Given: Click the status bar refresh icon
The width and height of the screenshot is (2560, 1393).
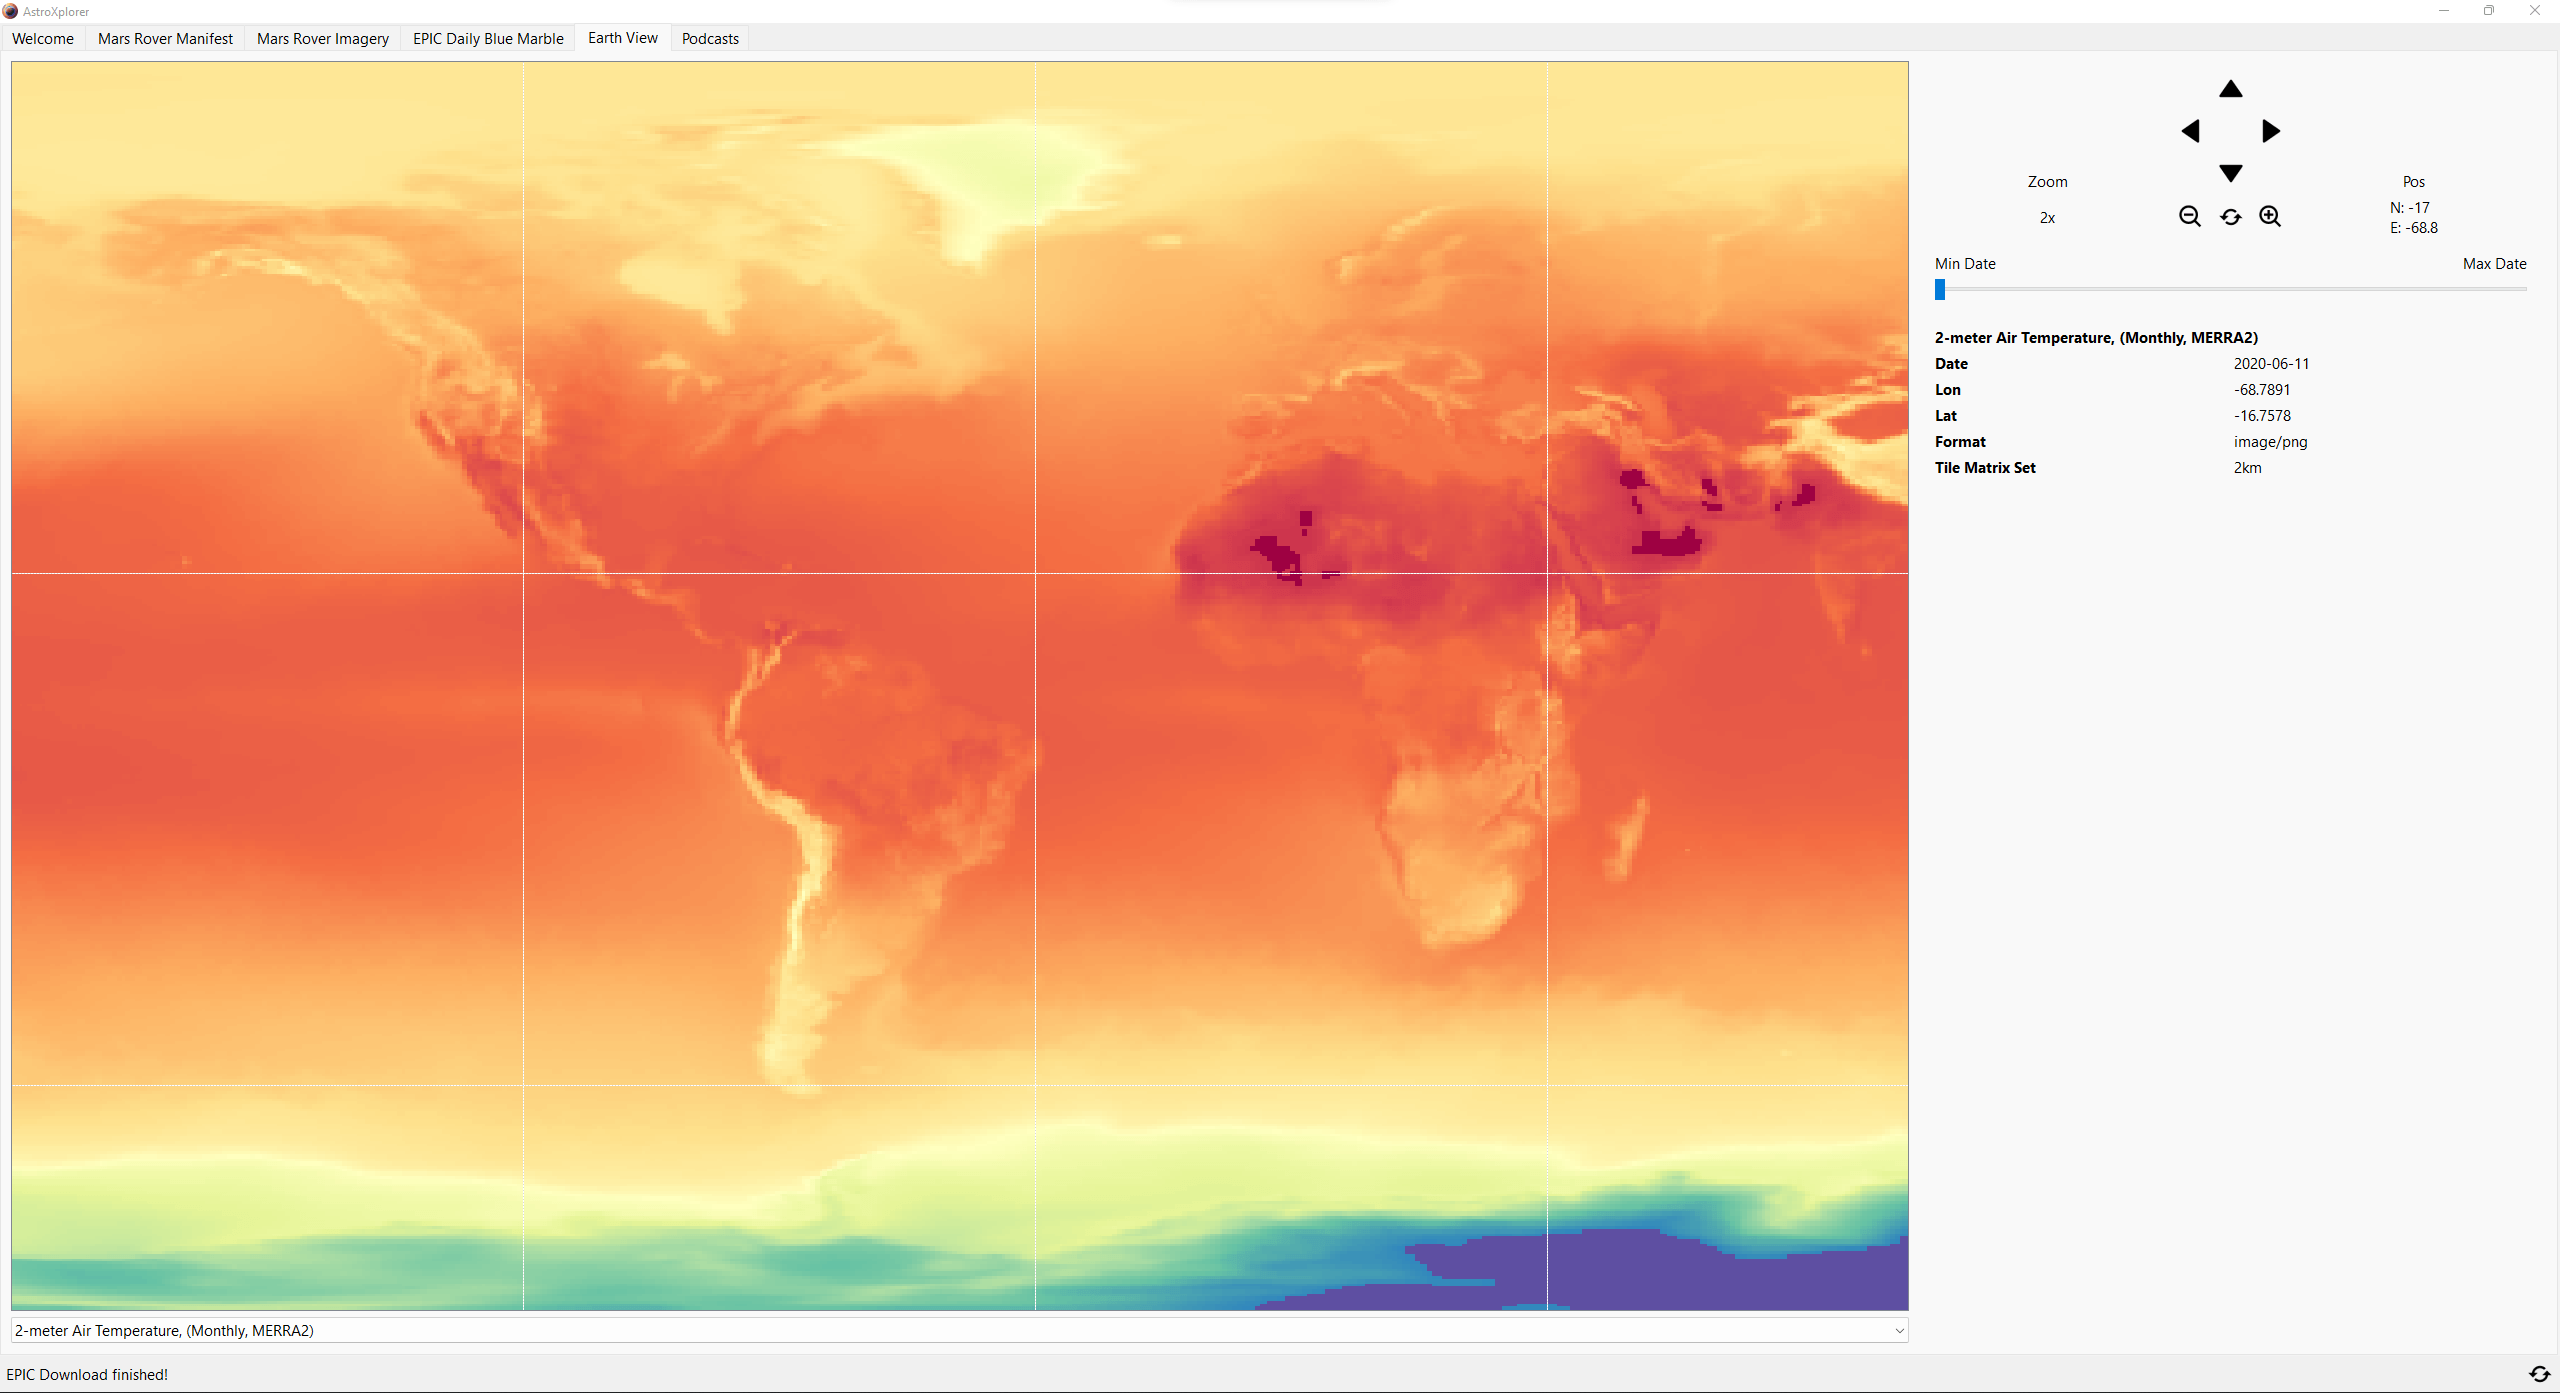Looking at the screenshot, I should tap(2539, 1374).
